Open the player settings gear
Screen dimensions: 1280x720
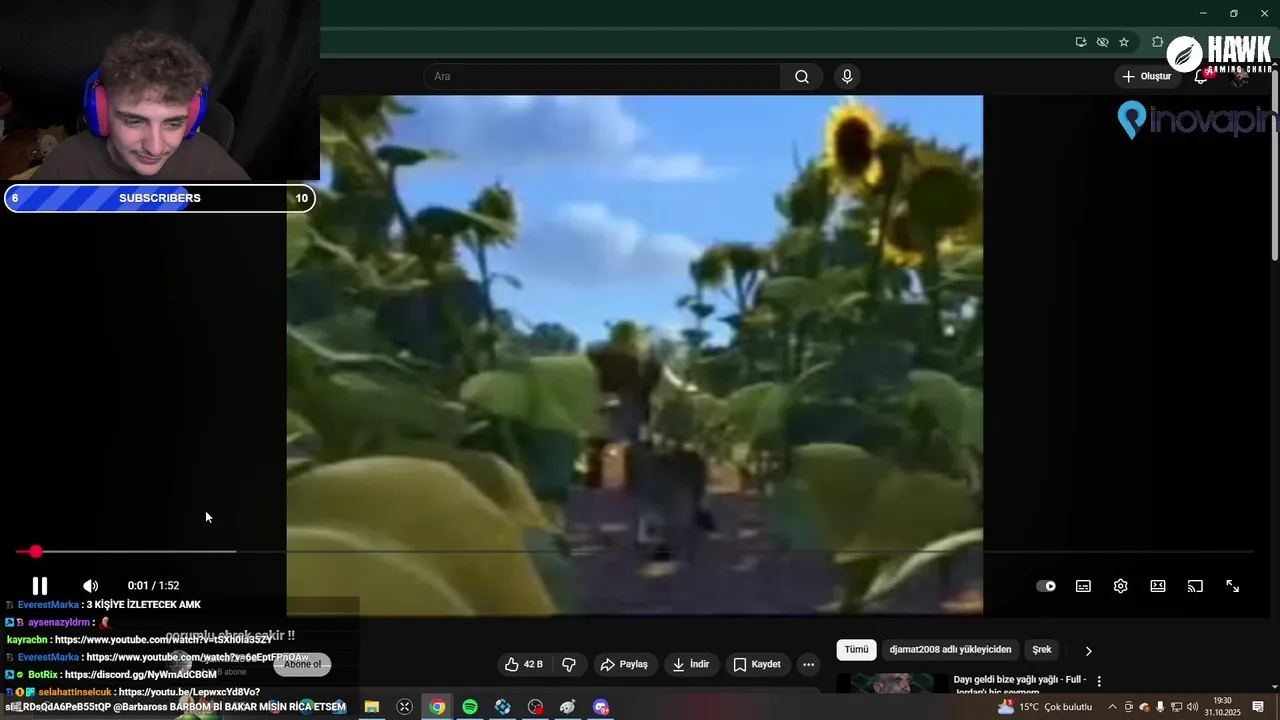[x=1120, y=586]
